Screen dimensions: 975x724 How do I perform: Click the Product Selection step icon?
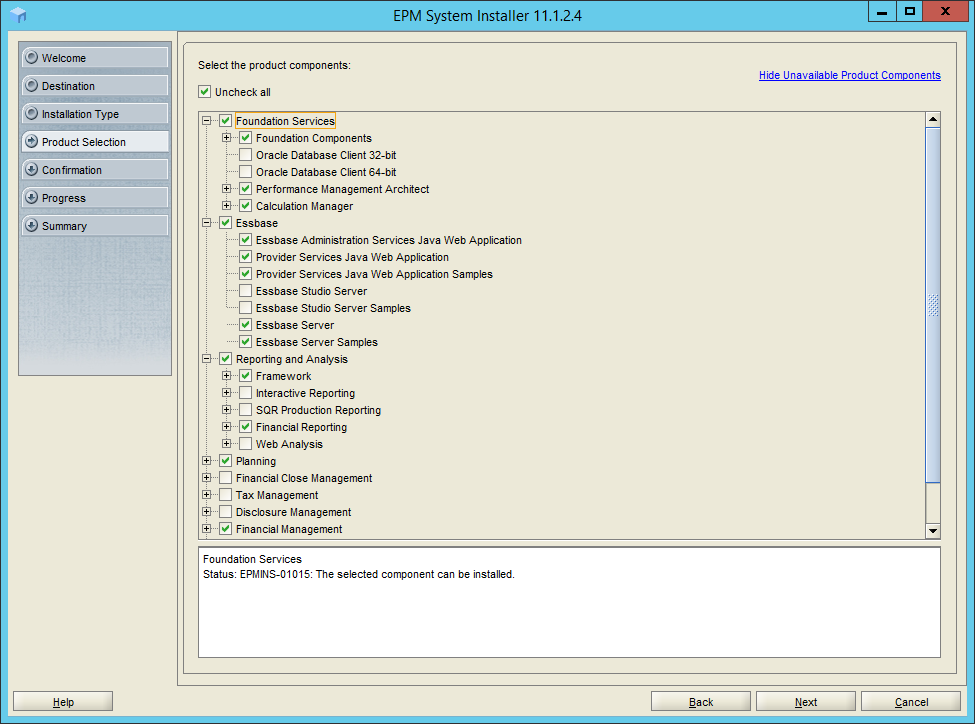click(x=31, y=141)
